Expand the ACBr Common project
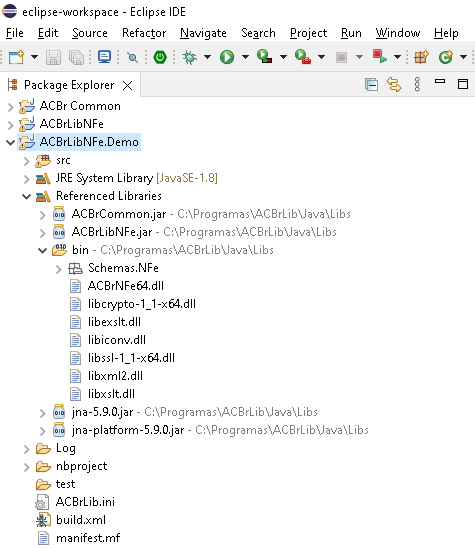475x548 pixels. [10, 106]
